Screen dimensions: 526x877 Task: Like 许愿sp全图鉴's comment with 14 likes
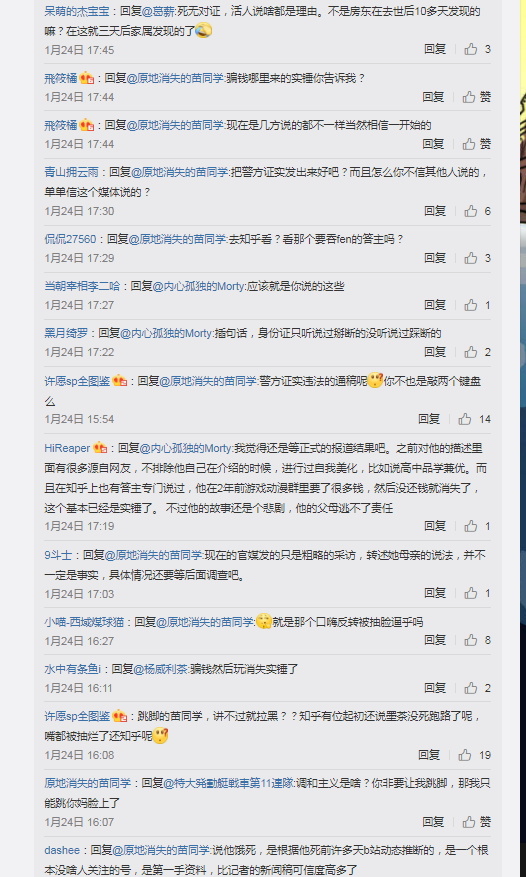point(465,419)
